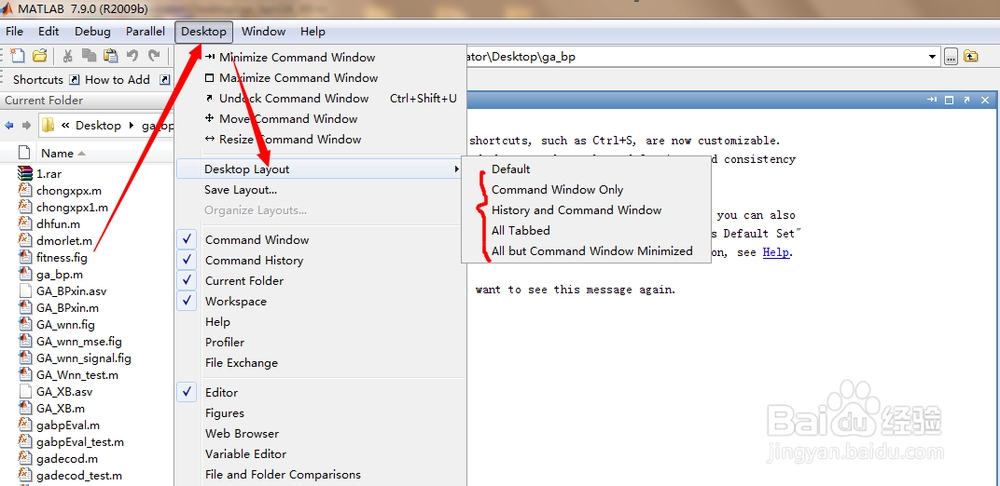Click Desktop in folder path breadcrumb
Image resolution: width=1000 pixels, height=486 pixels.
click(x=98, y=126)
